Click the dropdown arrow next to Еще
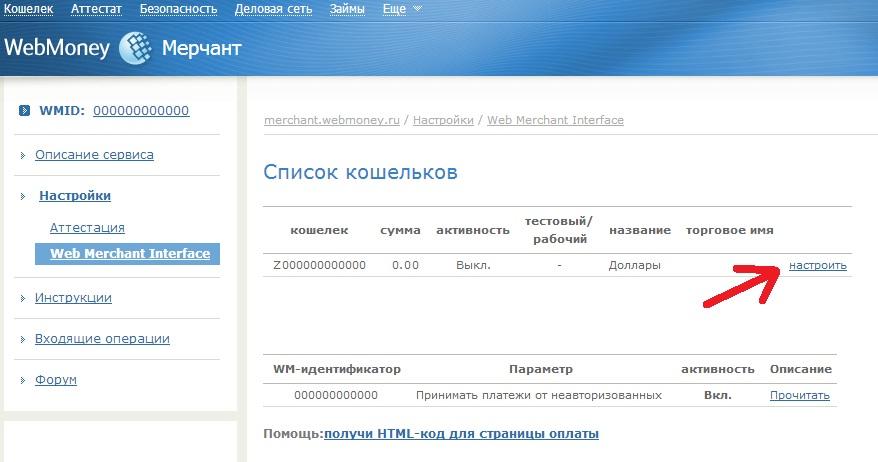Image resolution: width=878 pixels, height=462 pixels. click(417, 9)
